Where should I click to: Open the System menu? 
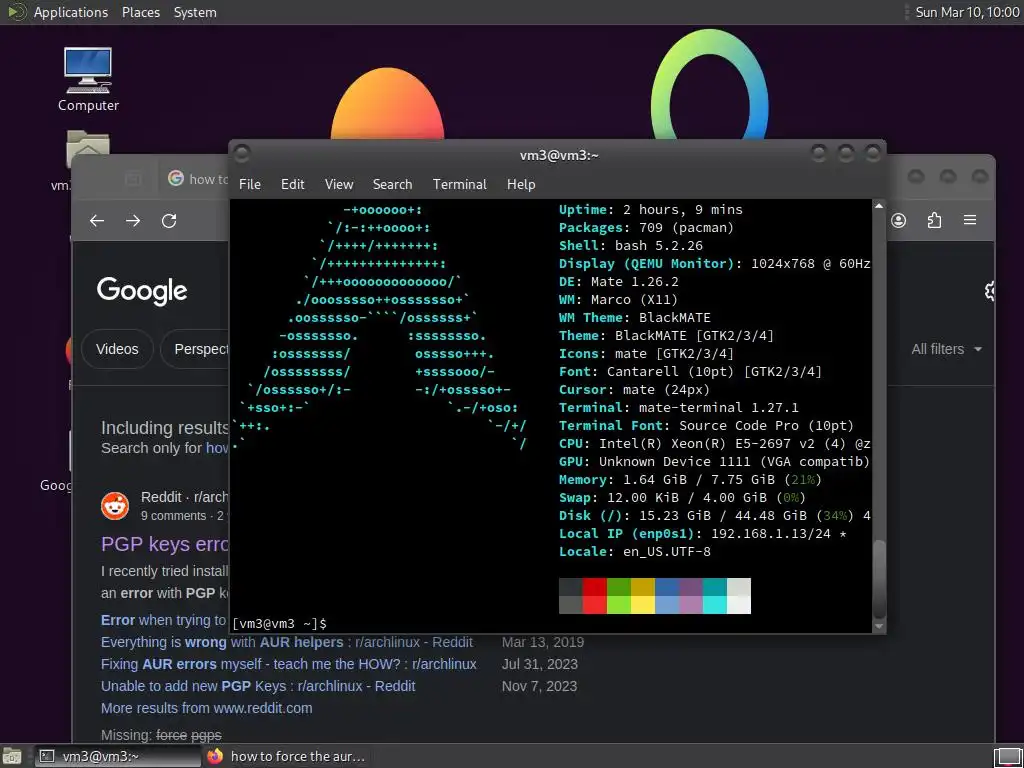coord(195,12)
